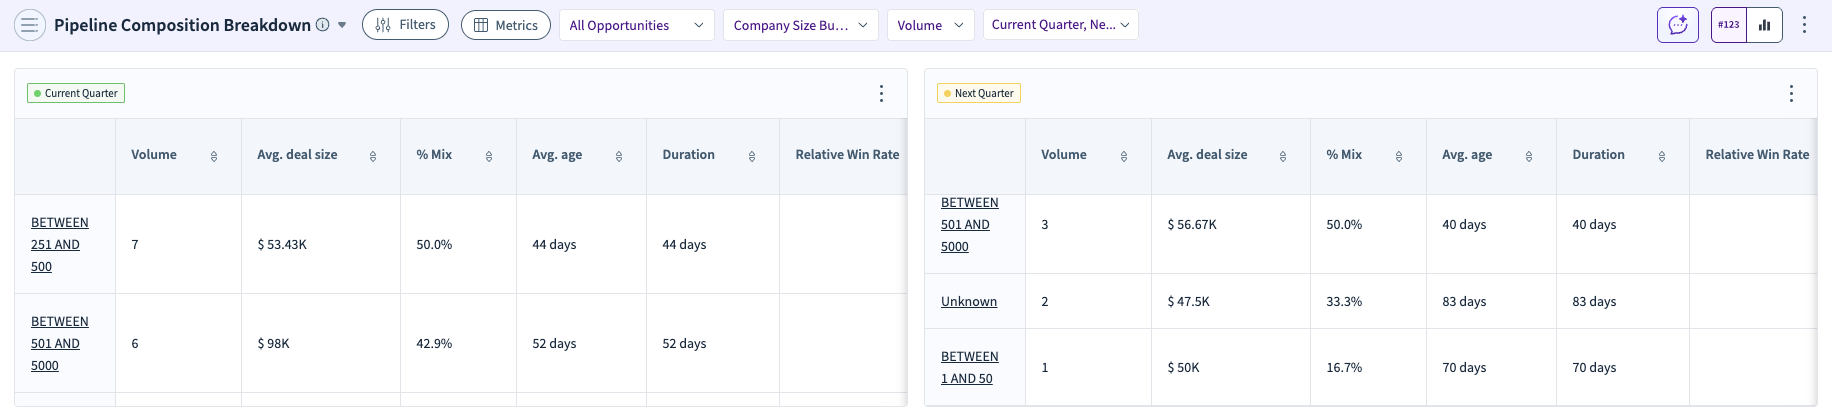The image size is (1832, 409).
Task: Open Next Quarter panel three-dot menu
Action: (x=1791, y=93)
